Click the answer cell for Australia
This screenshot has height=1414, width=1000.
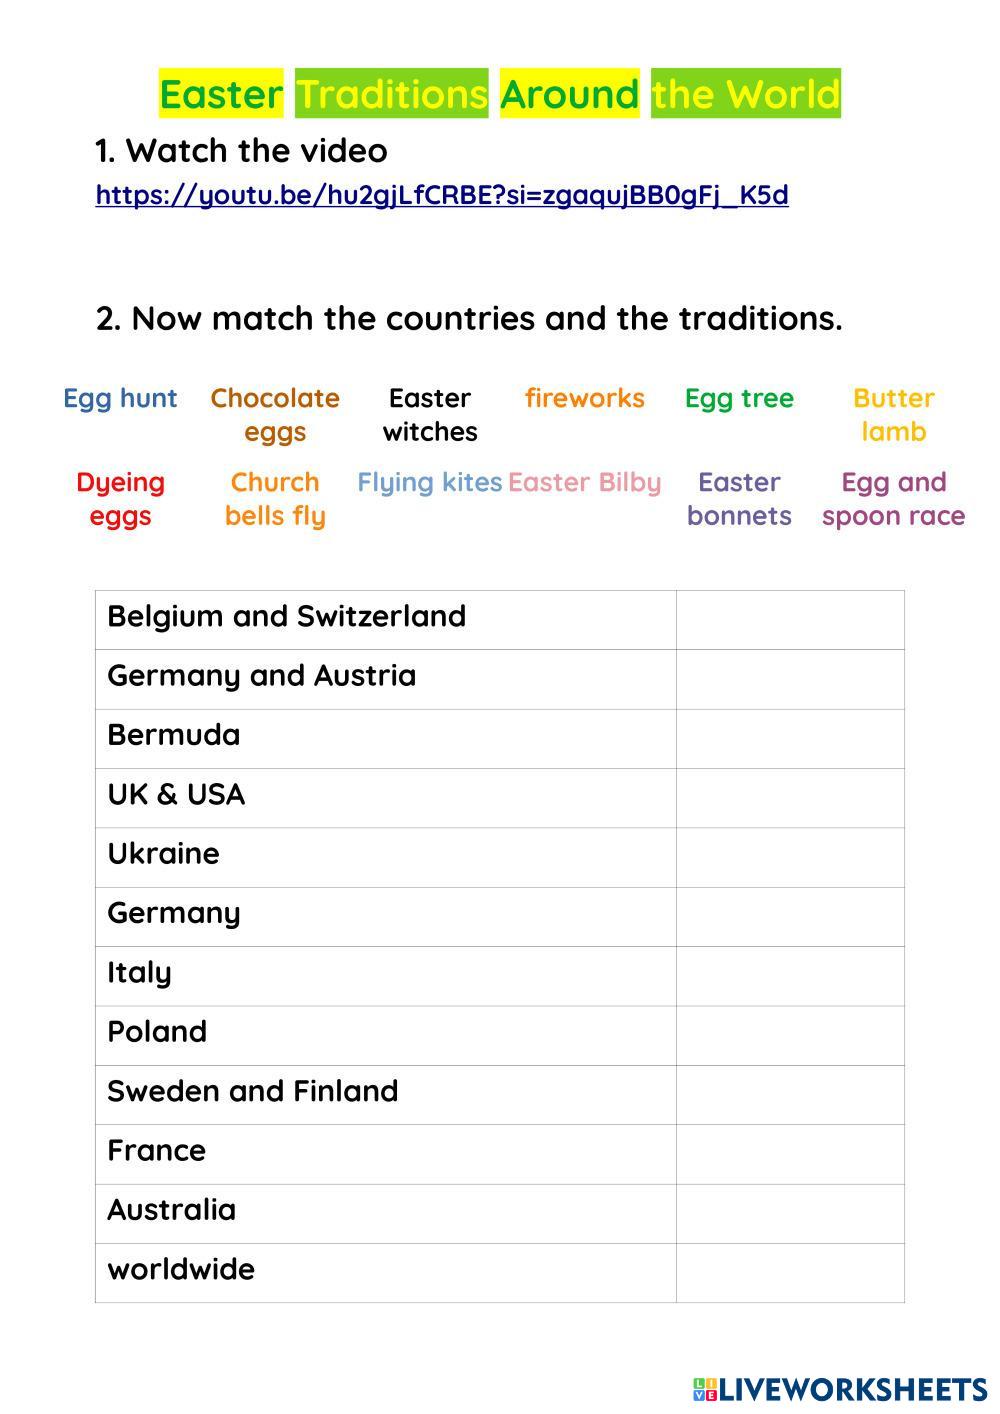tap(790, 1214)
